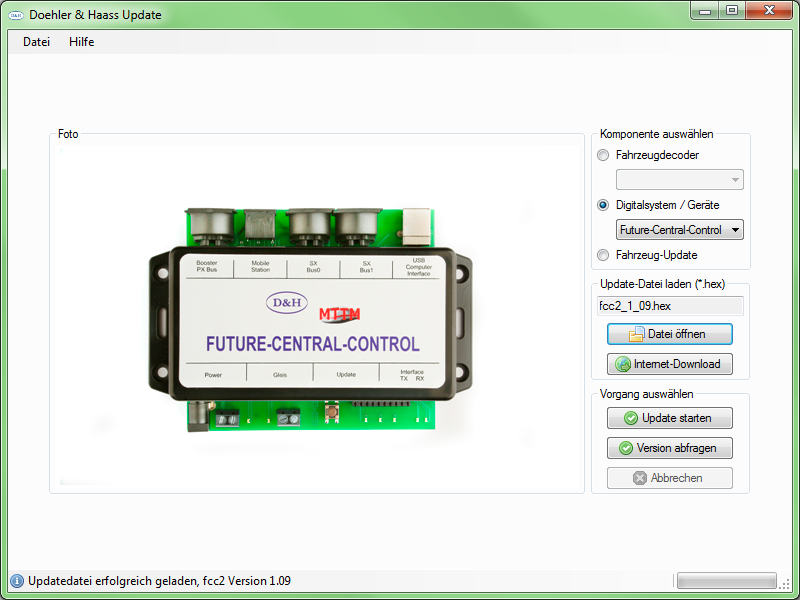Click the 'Komponente auswählen' group label
The width and height of the screenshot is (800, 600).
tap(657, 134)
